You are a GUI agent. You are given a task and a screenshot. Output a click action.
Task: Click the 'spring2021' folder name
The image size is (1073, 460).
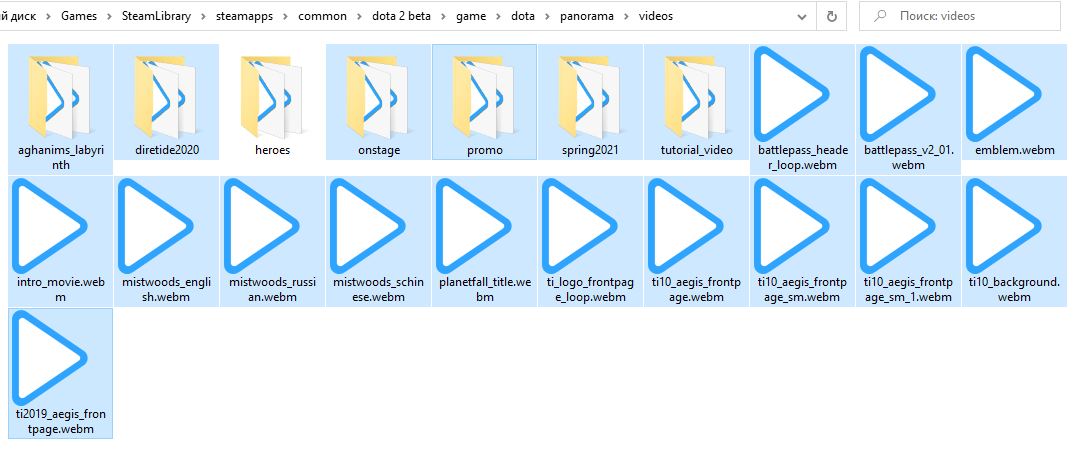pyautogui.click(x=591, y=151)
